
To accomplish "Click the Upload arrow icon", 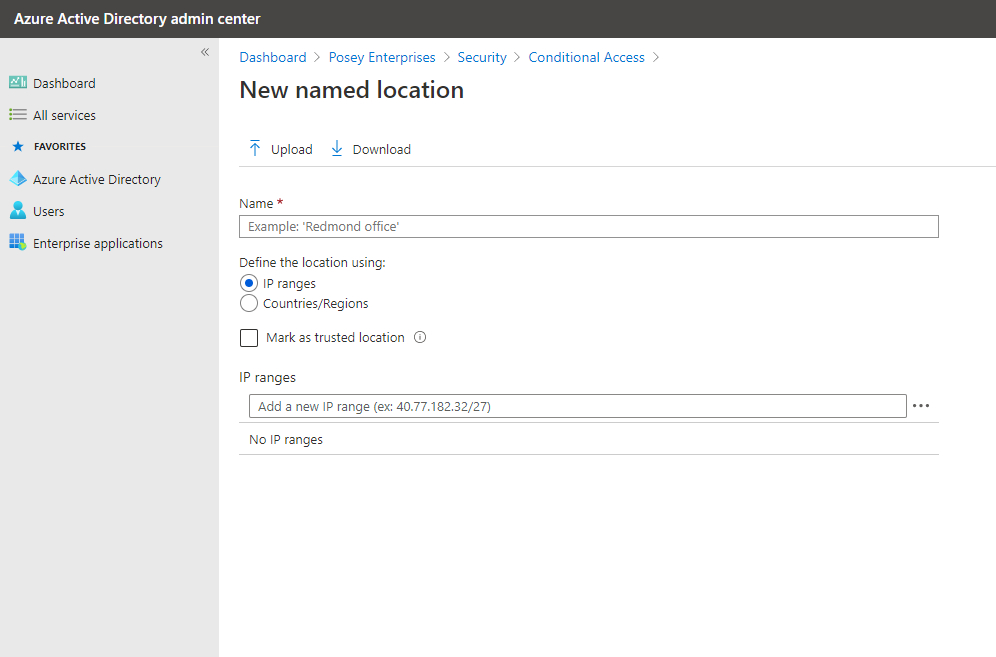I will point(255,149).
